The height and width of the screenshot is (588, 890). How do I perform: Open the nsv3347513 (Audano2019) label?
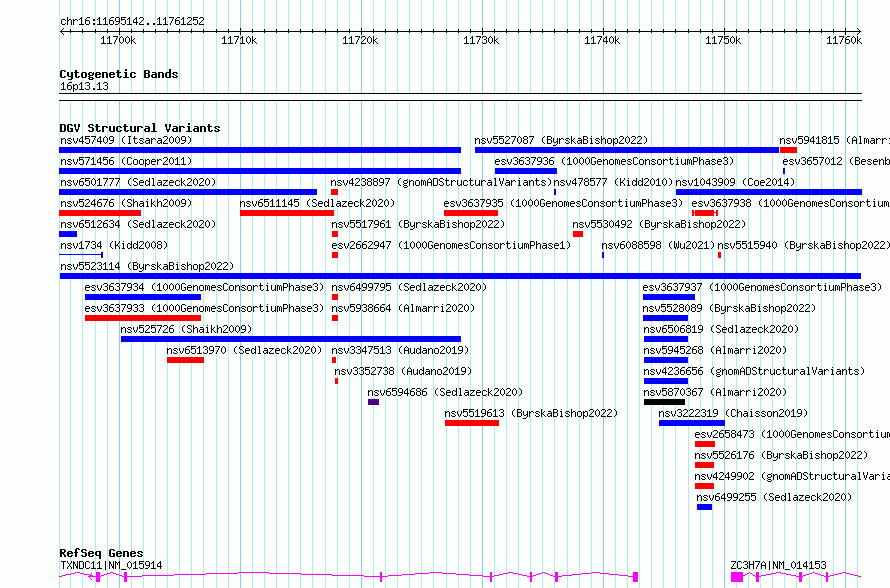[400, 350]
